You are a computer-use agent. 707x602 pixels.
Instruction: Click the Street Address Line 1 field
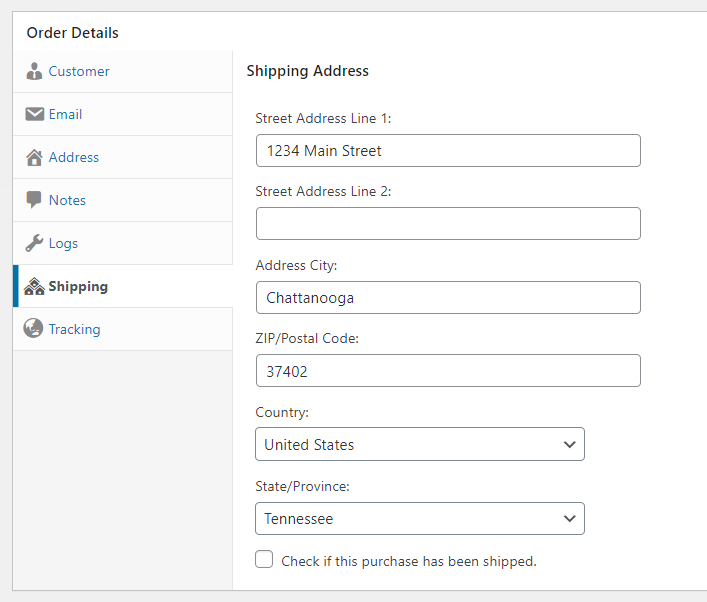pyautogui.click(x=447, y=151)
